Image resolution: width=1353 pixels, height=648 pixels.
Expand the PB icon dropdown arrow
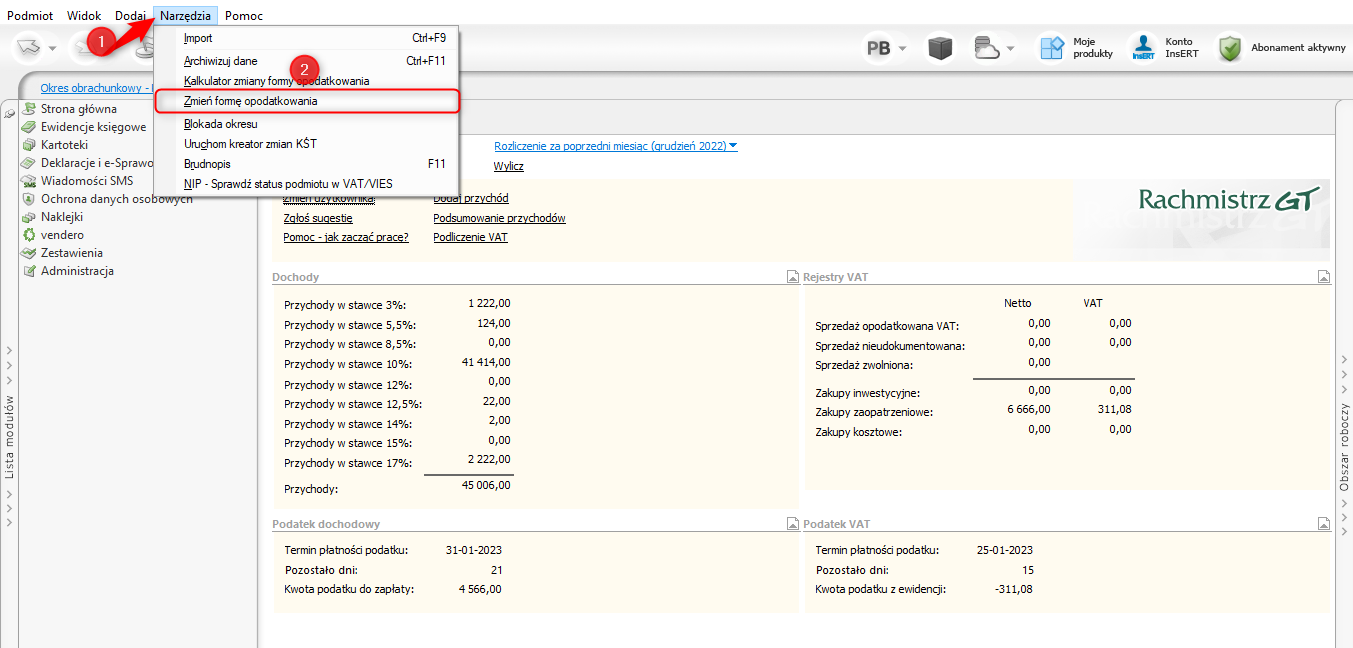[x=902, y=49]
